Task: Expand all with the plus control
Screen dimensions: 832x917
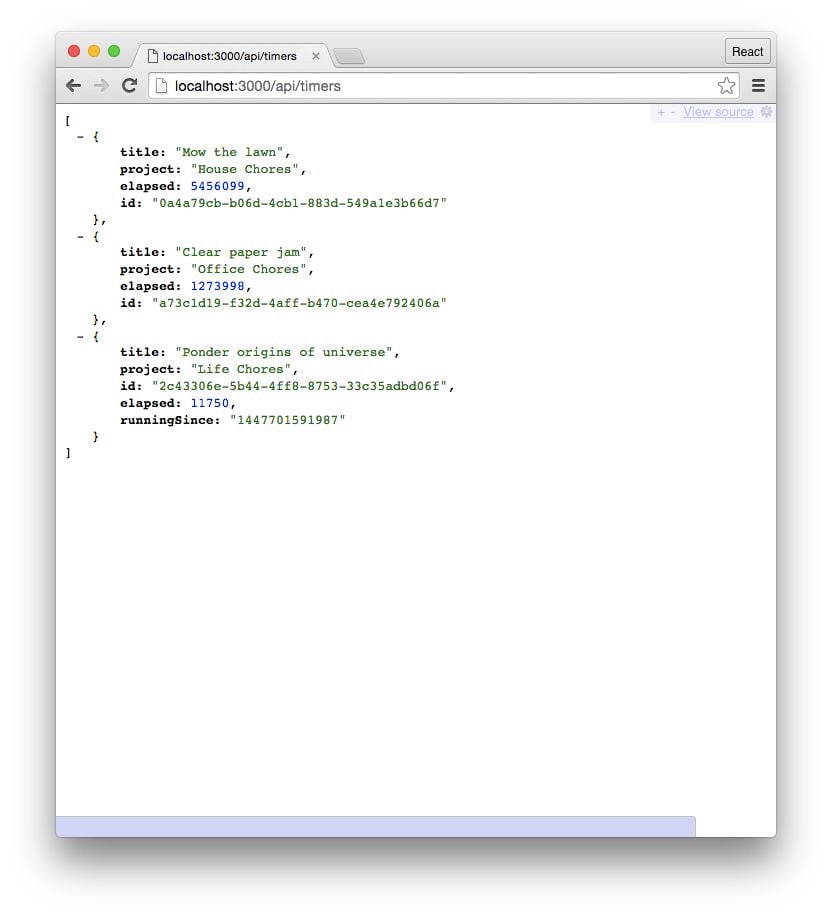Action: pos(661,112)
